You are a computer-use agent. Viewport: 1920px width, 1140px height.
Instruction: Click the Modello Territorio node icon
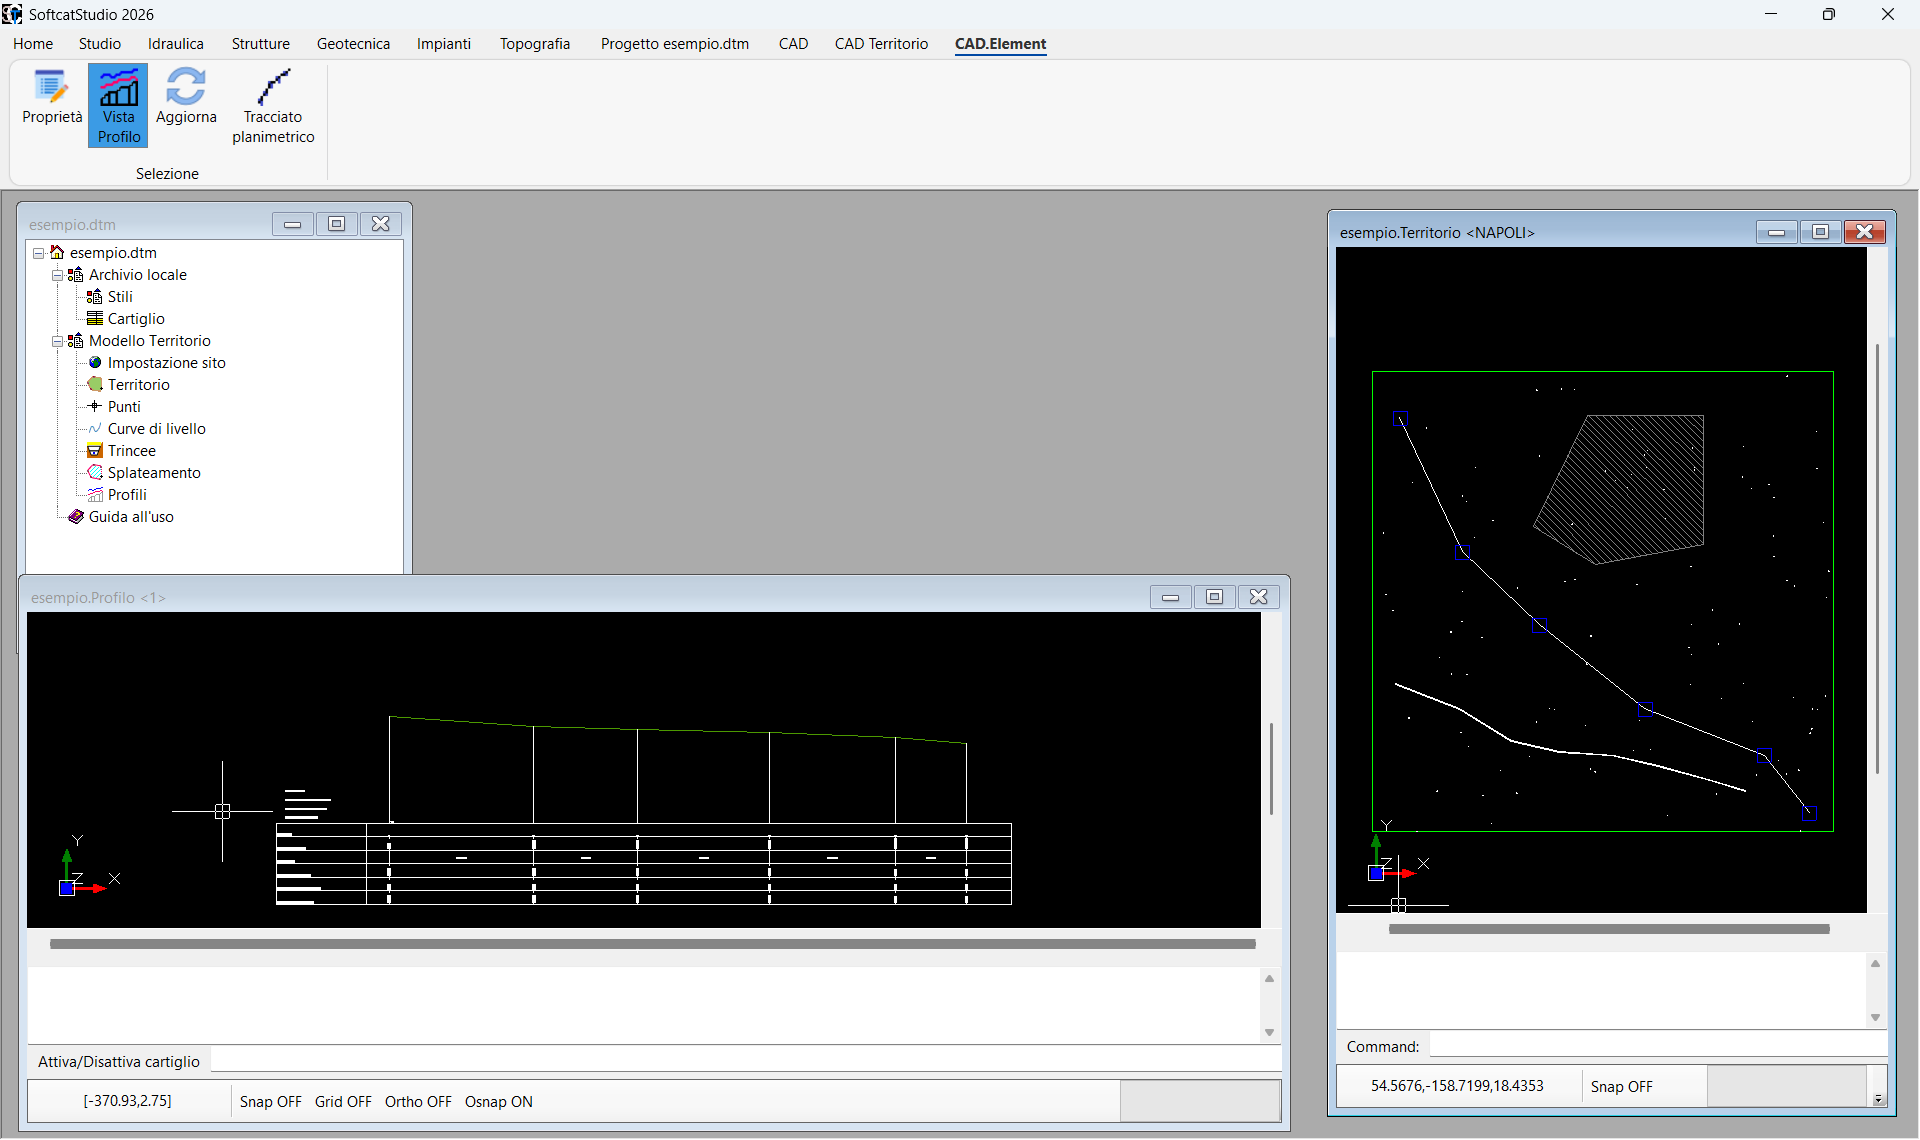(x=76, y=341)
